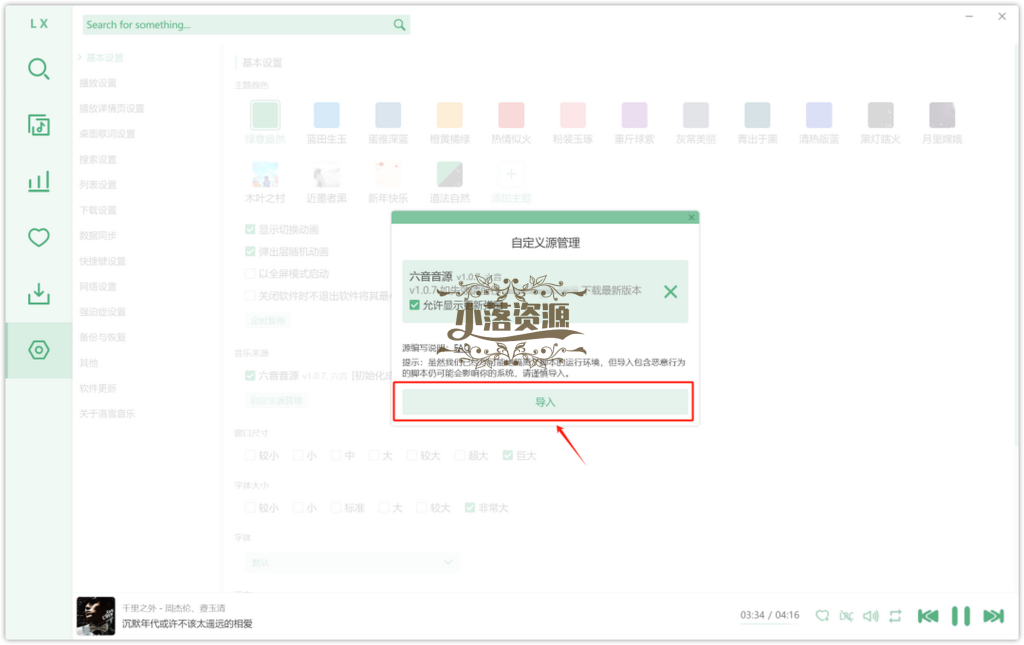Open 播放设置 in settings menu
The height and width of the screenshot is (645, 1024).
(x=98, y=83)
